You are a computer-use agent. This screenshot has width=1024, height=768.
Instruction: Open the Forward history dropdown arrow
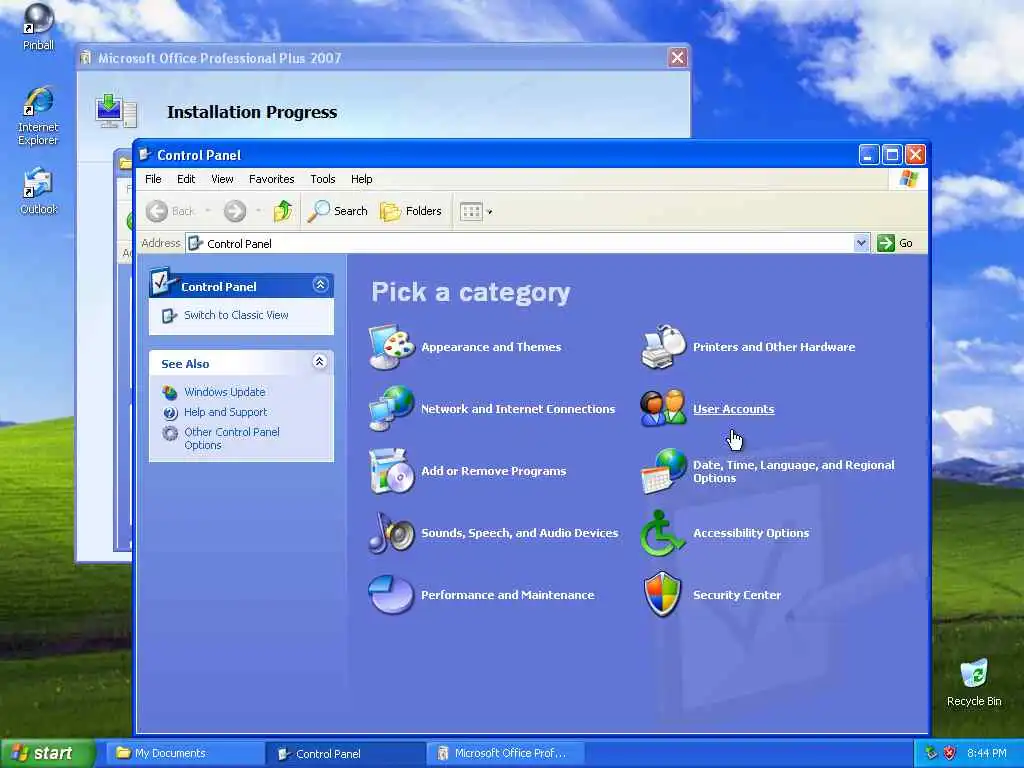(x=259, y=211)
